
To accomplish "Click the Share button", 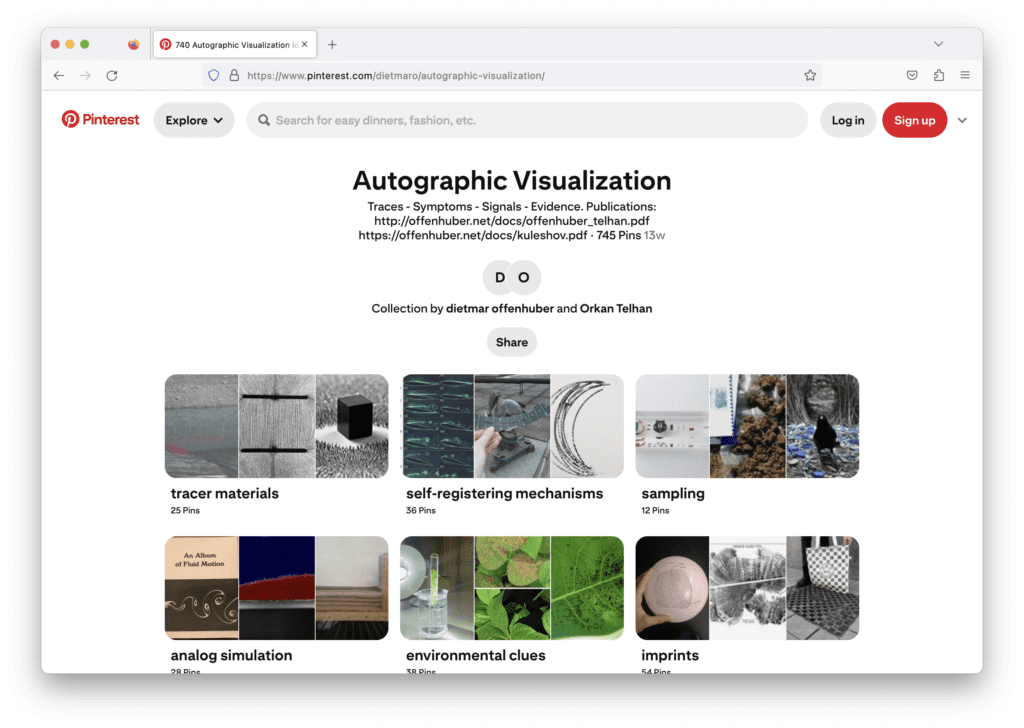I will 511,341.
